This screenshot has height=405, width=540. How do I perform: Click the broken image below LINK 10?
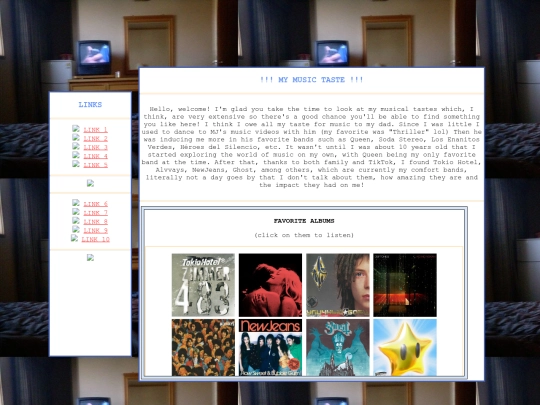[90, 258]
